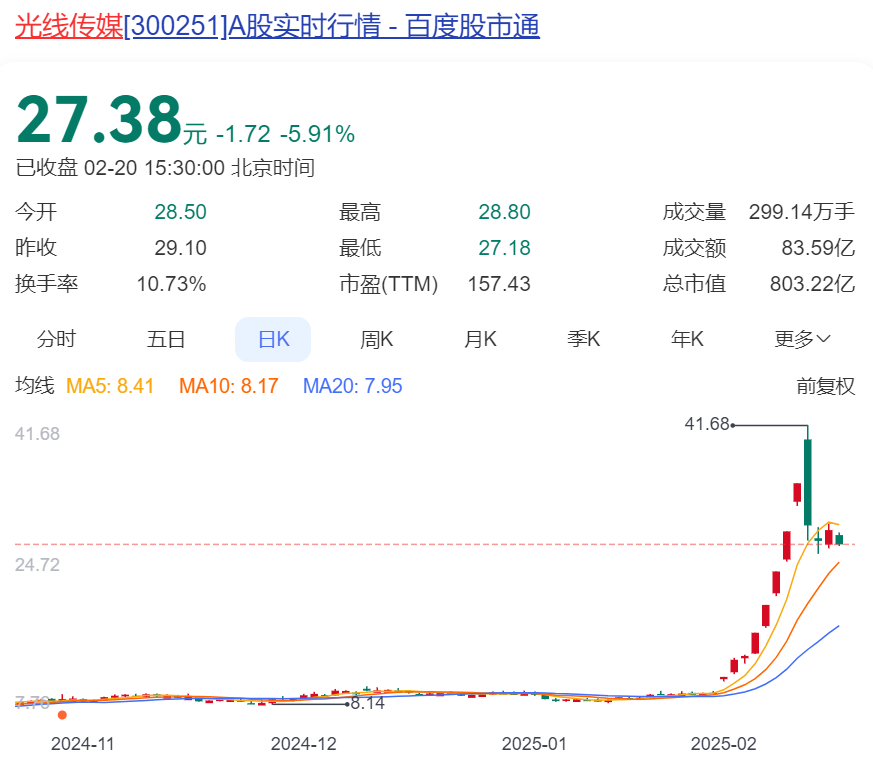The image size is (873, 771).
Task: Select the 月K chart tab
Action: (x=480, y=339)
